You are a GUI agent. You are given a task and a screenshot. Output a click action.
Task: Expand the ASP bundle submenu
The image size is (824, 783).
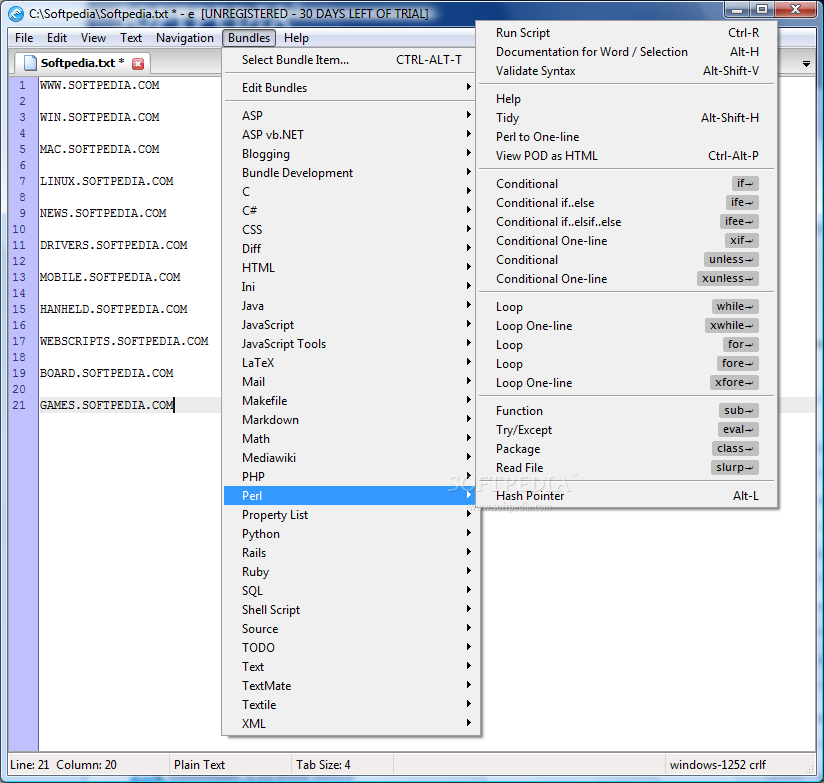click(x=351, y=116)
